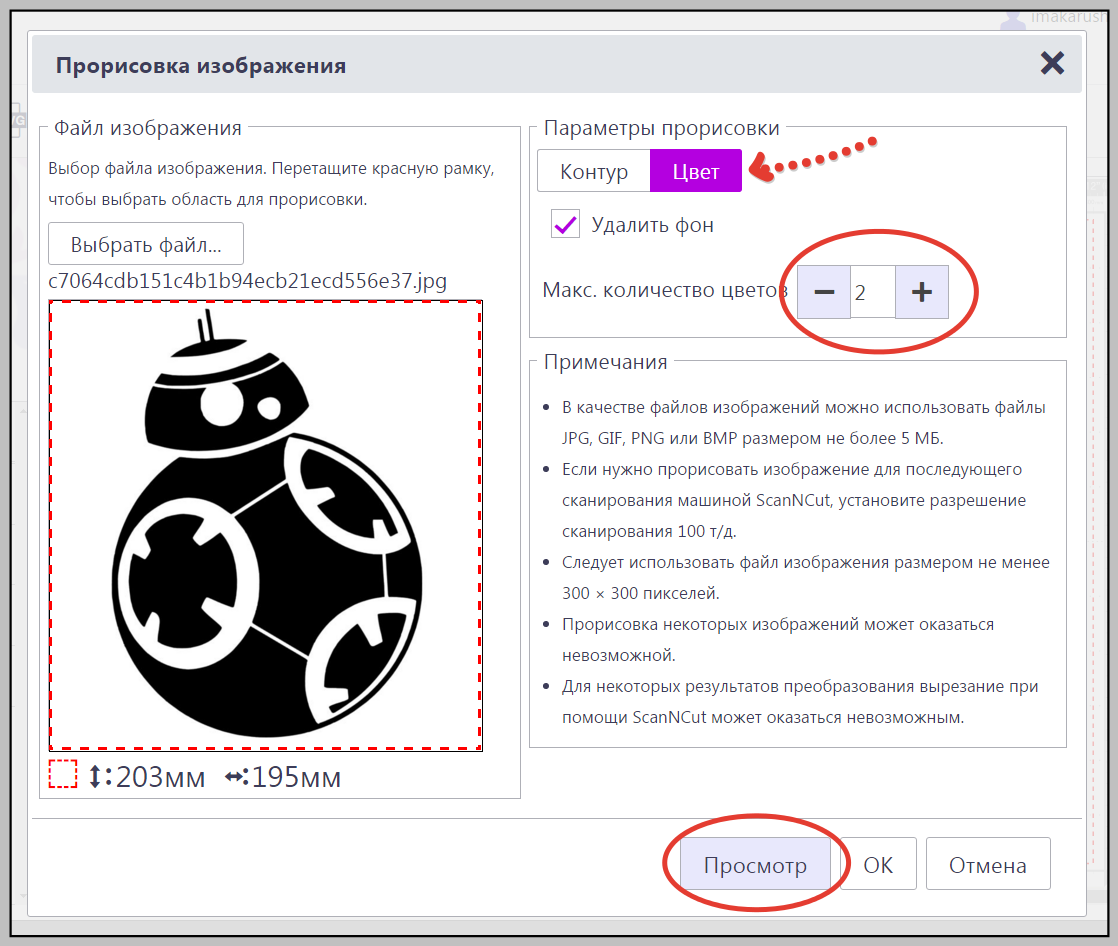Increase max color count with plus
The height and width of the screenshot is (946, 1118).
[922, 292]
